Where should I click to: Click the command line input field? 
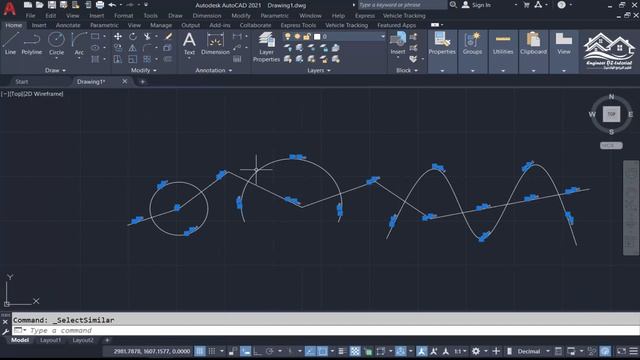pos(327,330)
